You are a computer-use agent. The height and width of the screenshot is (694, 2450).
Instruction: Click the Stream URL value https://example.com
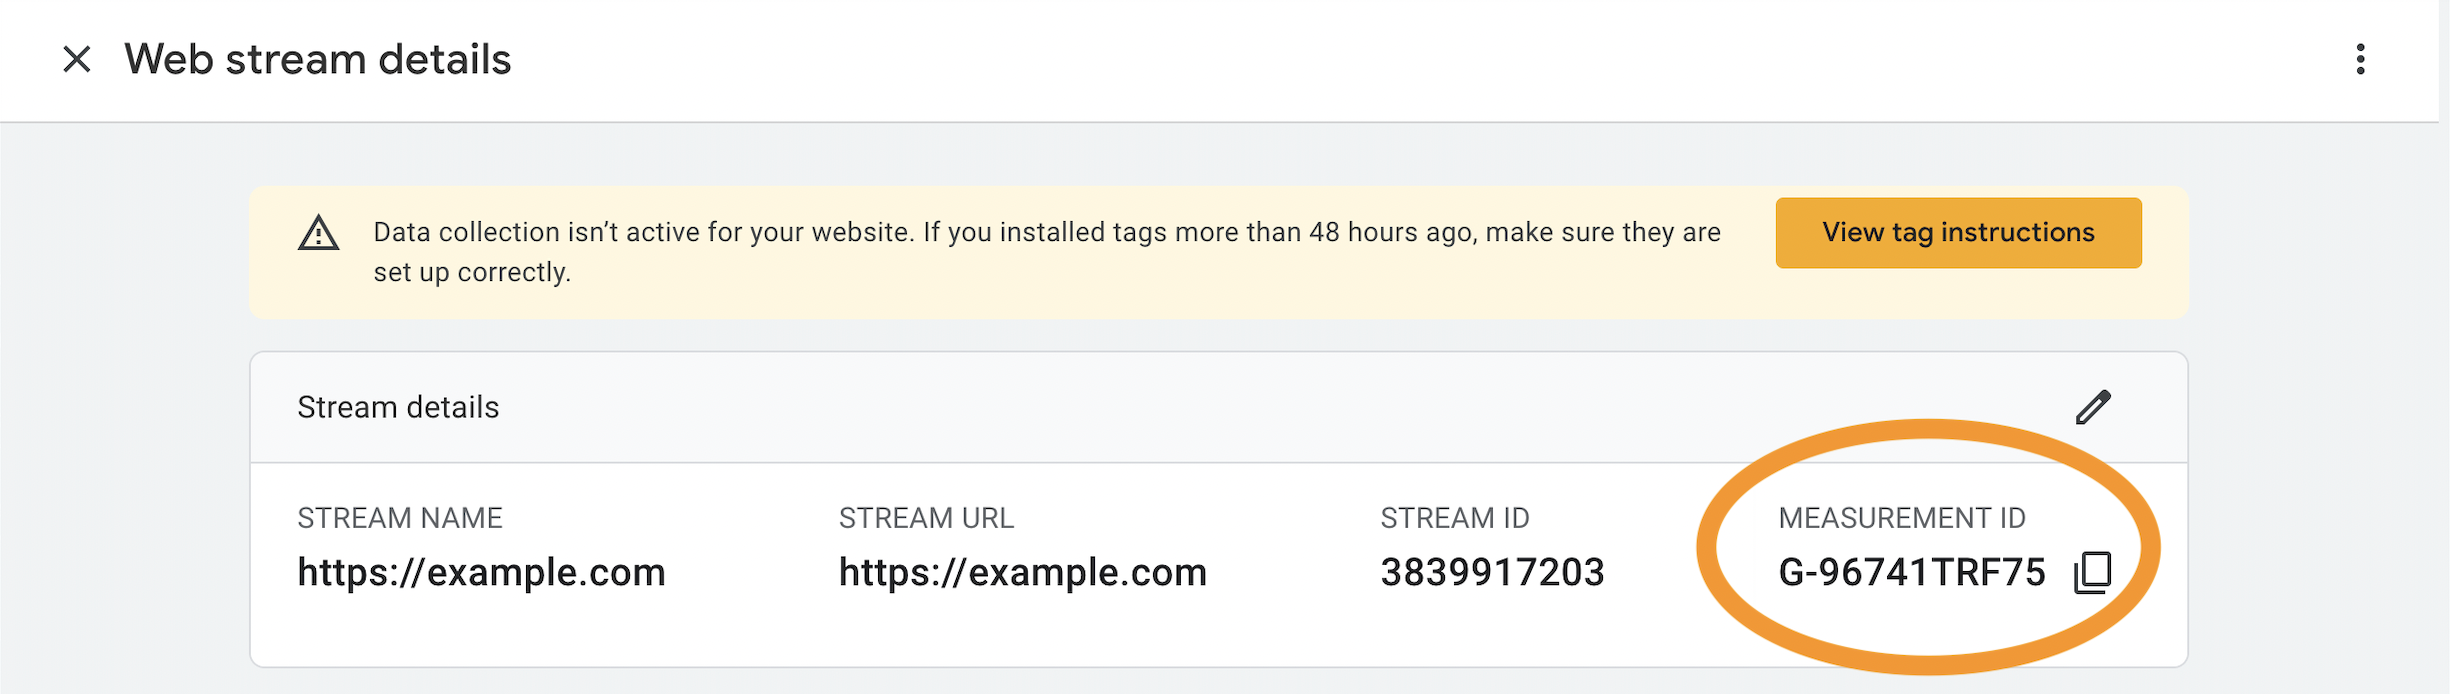point(1023,572)
